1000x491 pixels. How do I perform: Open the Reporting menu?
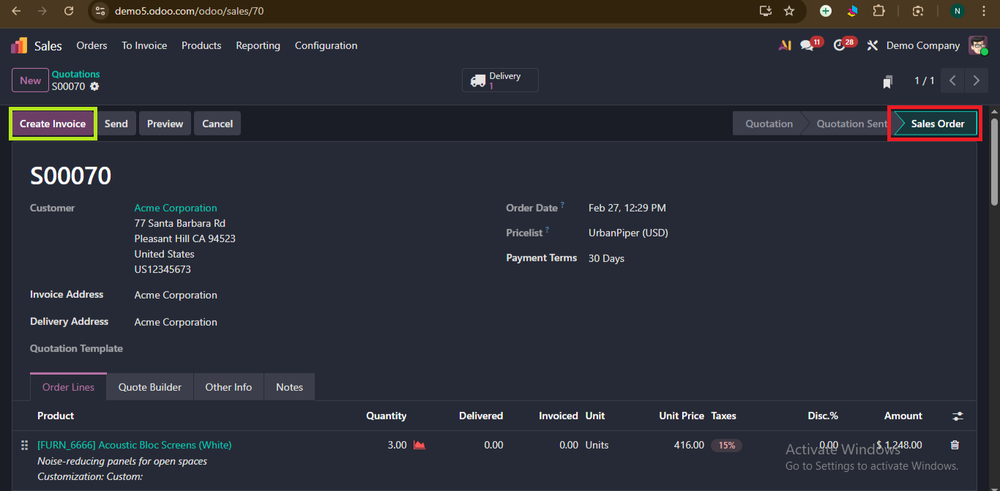(x=258, y=46)
